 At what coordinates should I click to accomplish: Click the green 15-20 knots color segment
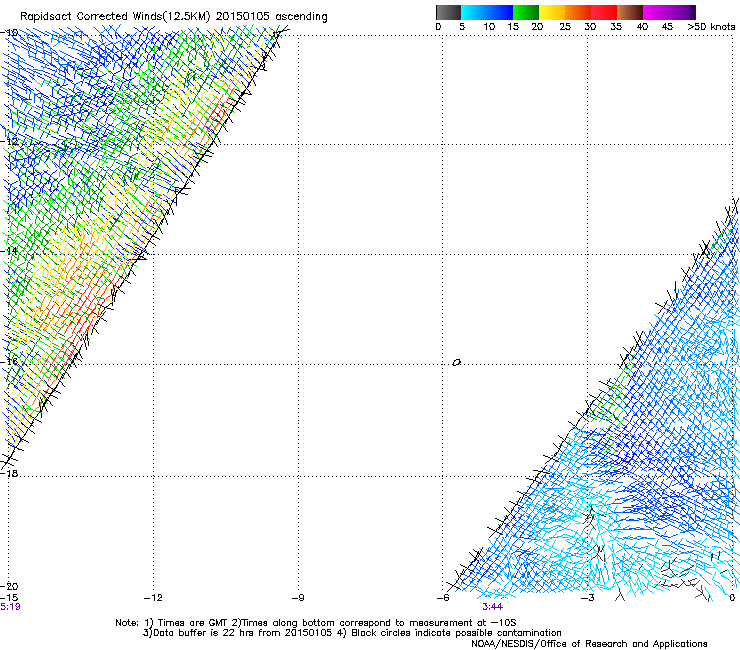[526, 12]
